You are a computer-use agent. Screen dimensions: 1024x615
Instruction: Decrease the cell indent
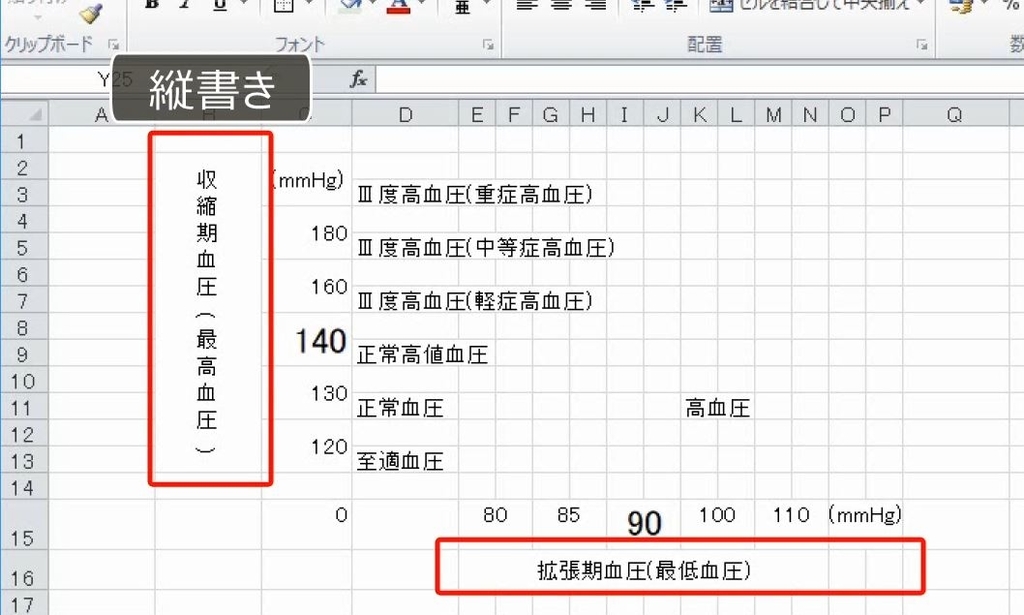(x=641, y=5)
